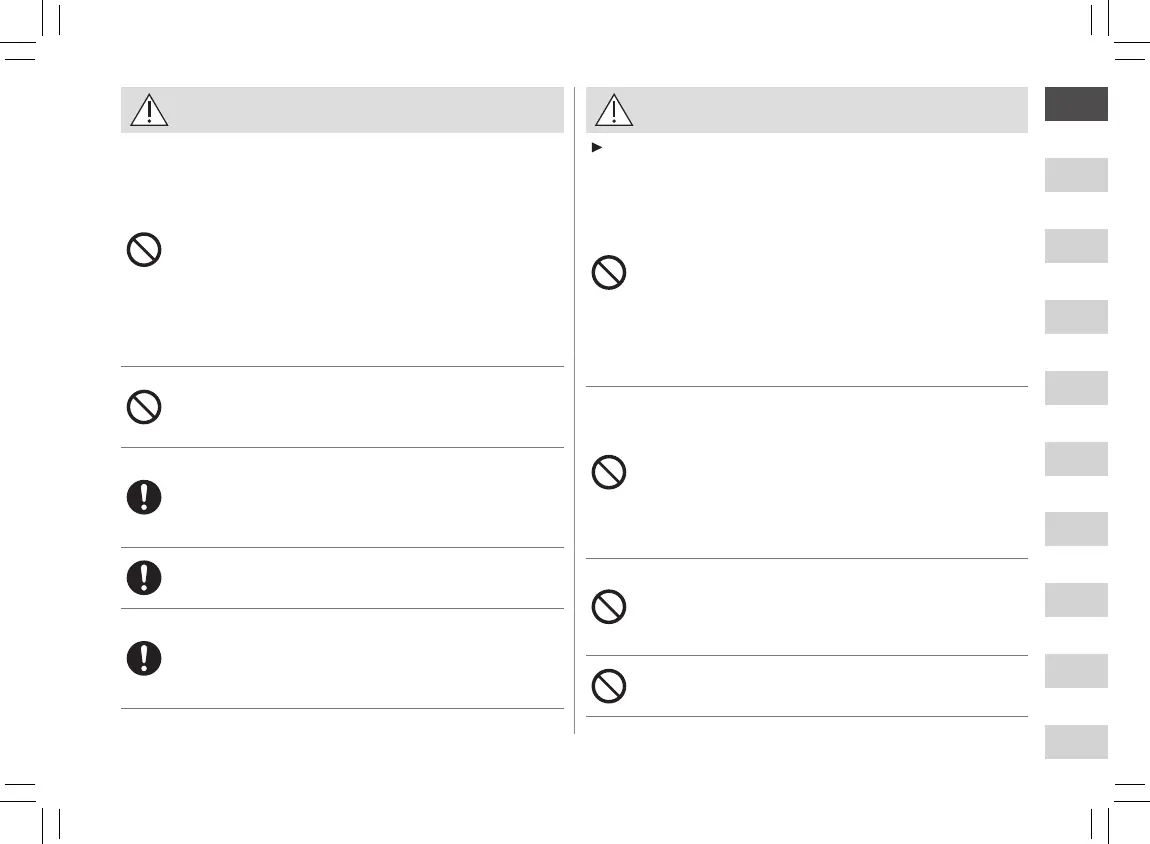Click the bottom exclamation mark icon, left column
The width and height of the screenshot is (1150, 844).
pyautogui.click(x=144, y=657)
